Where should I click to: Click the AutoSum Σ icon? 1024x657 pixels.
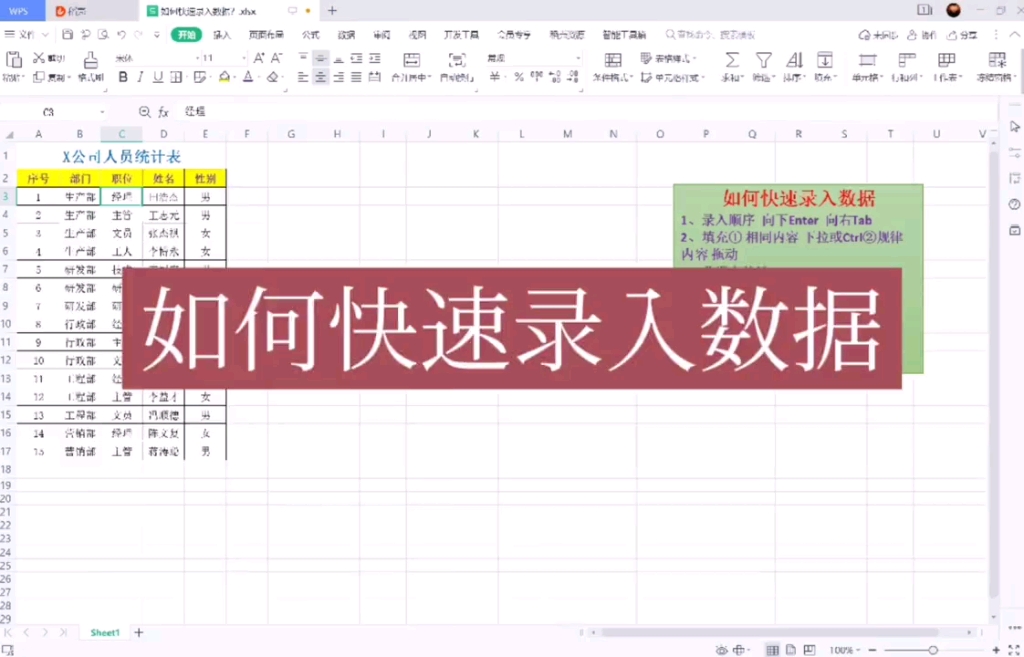click(733, 60)
